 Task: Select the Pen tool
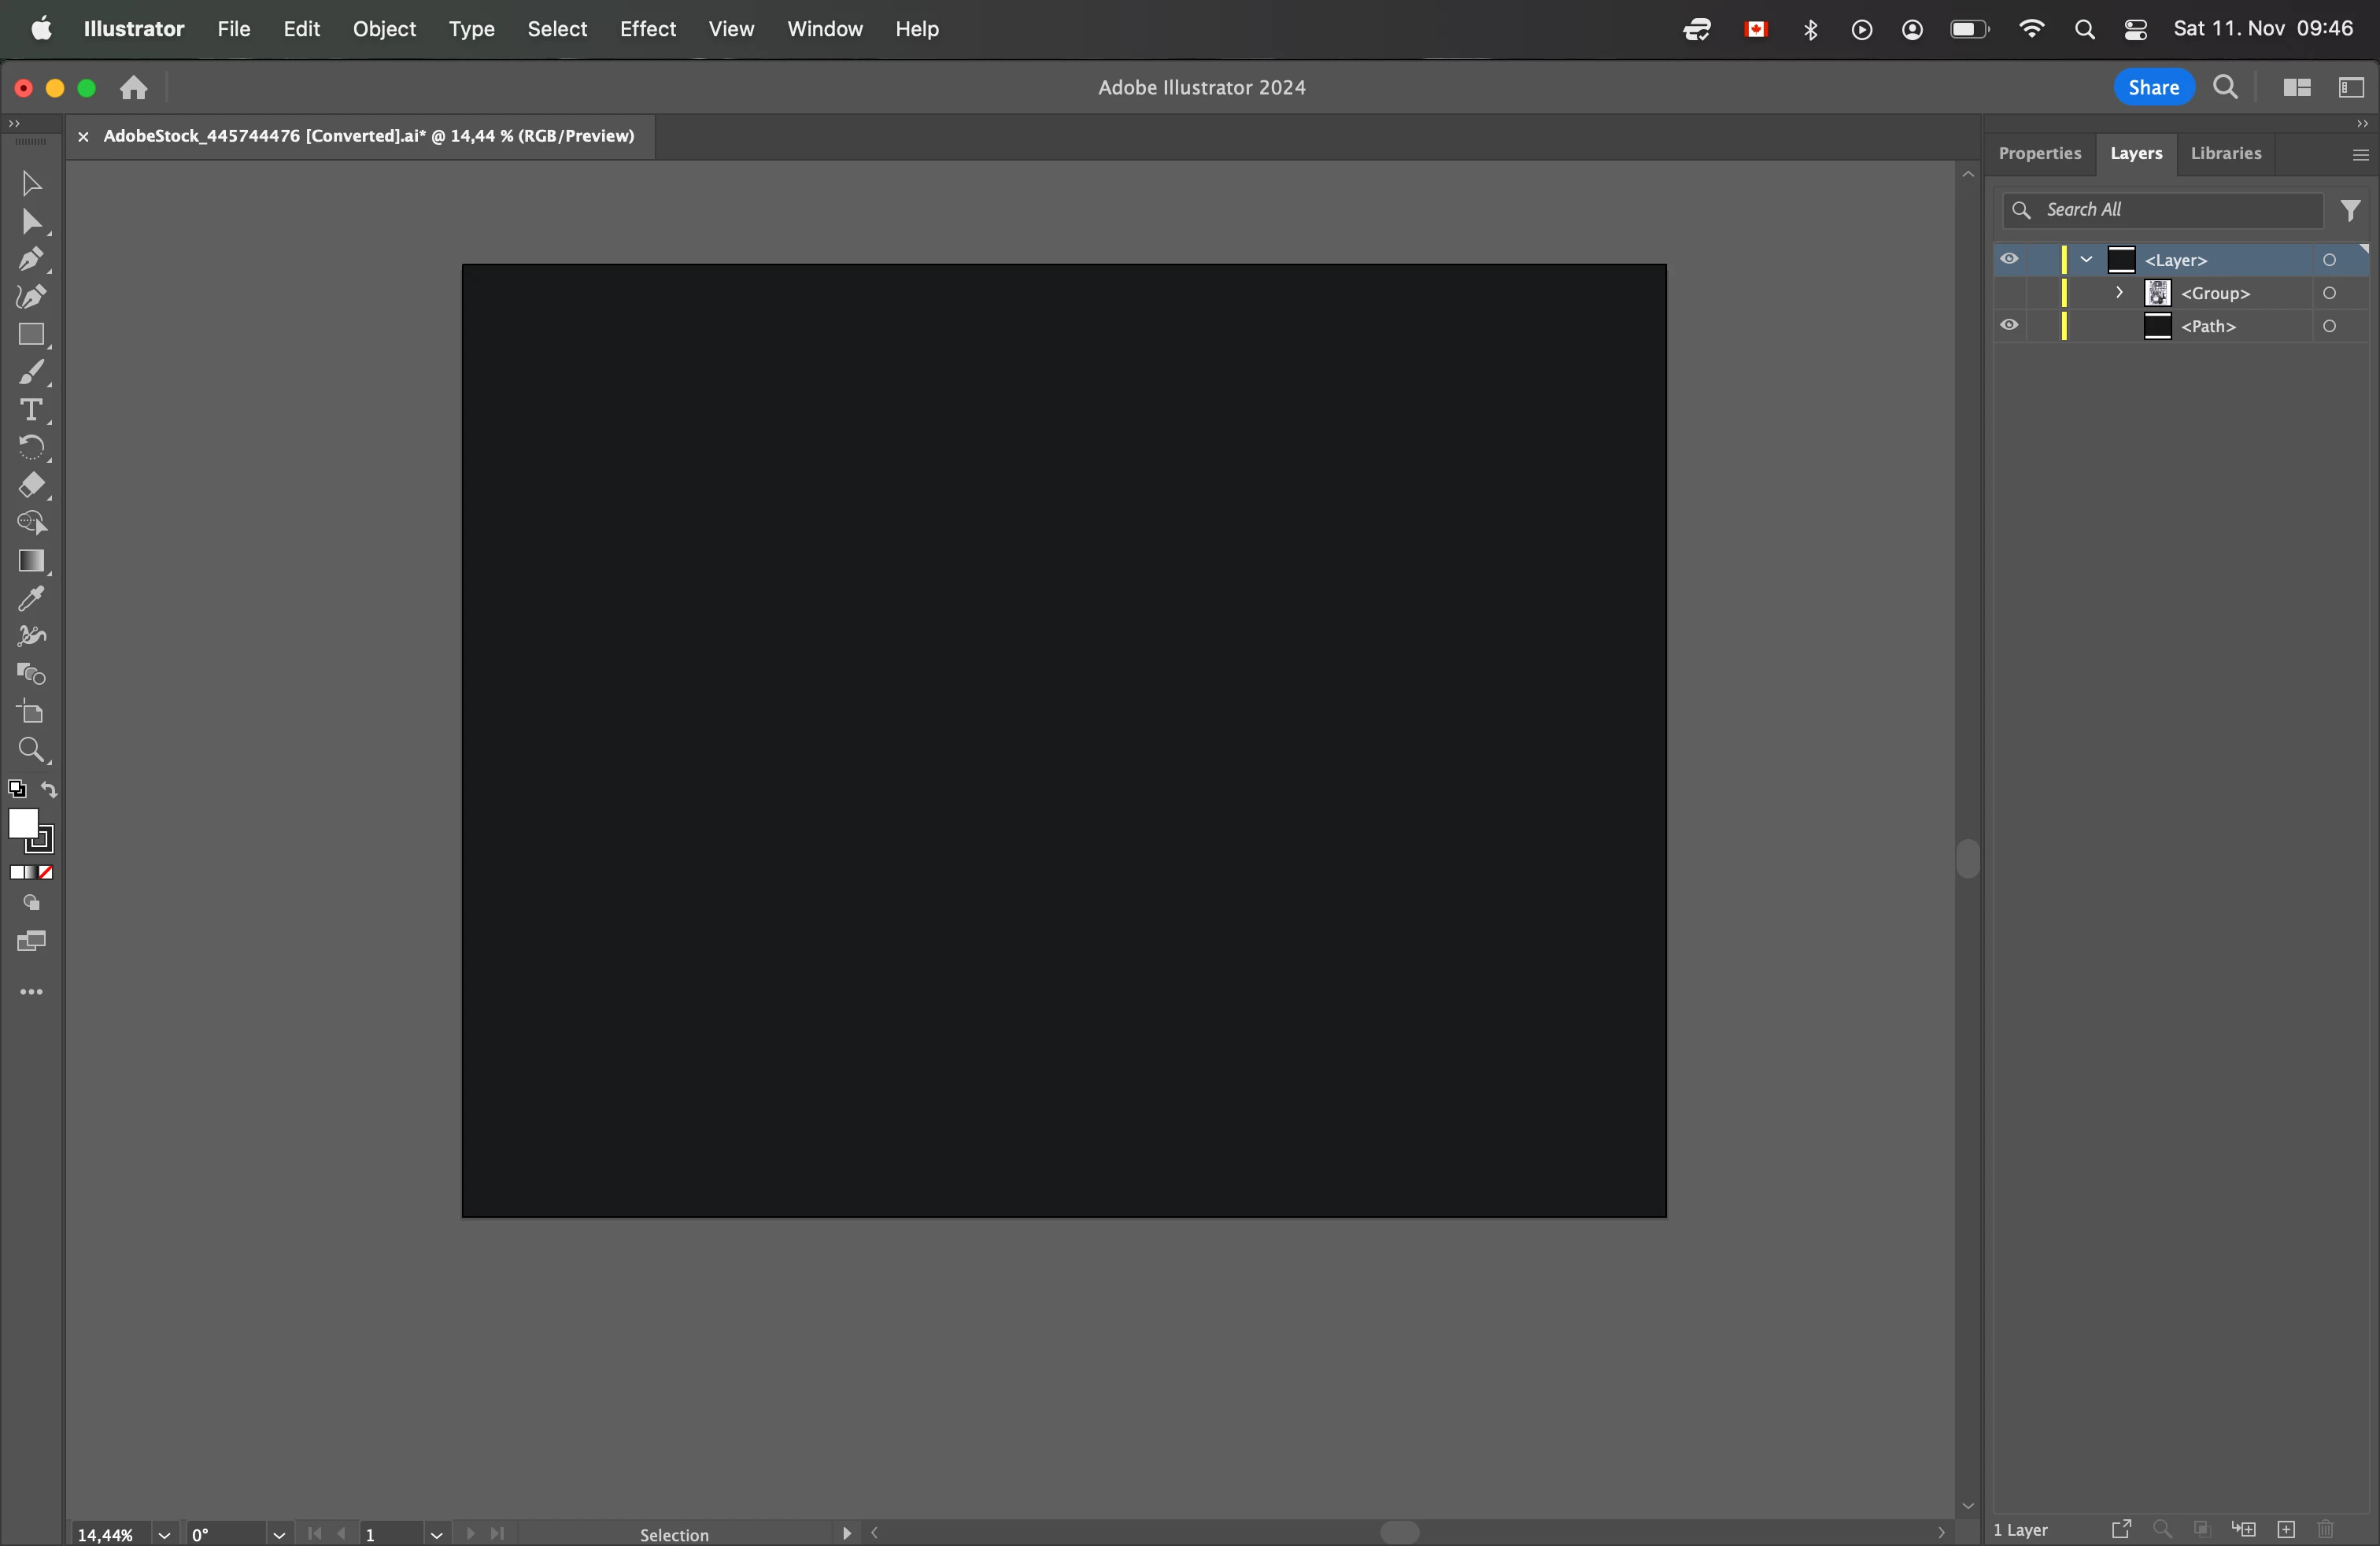pyautogui.click(x=31, y=259)
